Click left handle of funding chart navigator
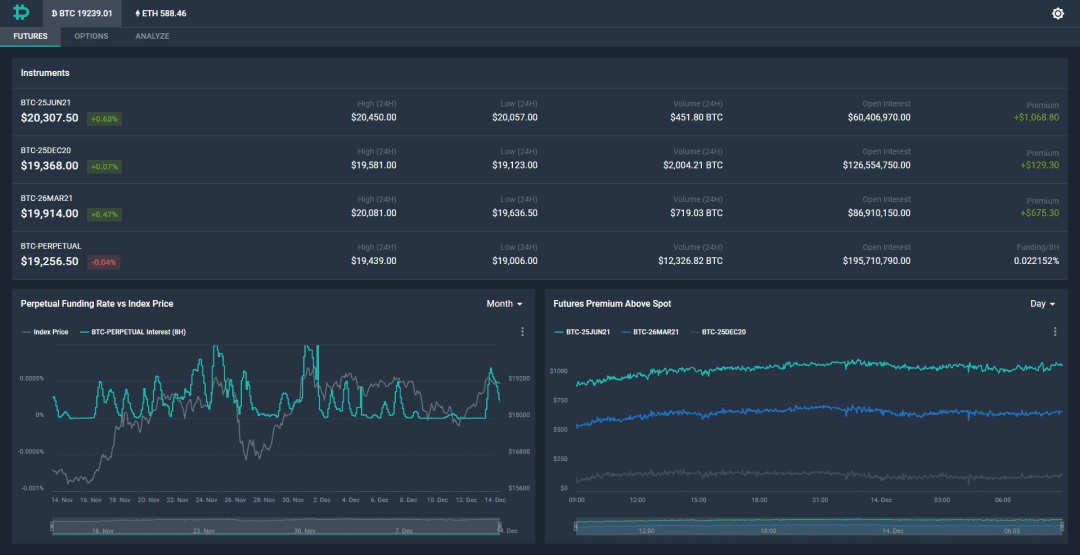1080x555 pixels. tap(52, 526)
